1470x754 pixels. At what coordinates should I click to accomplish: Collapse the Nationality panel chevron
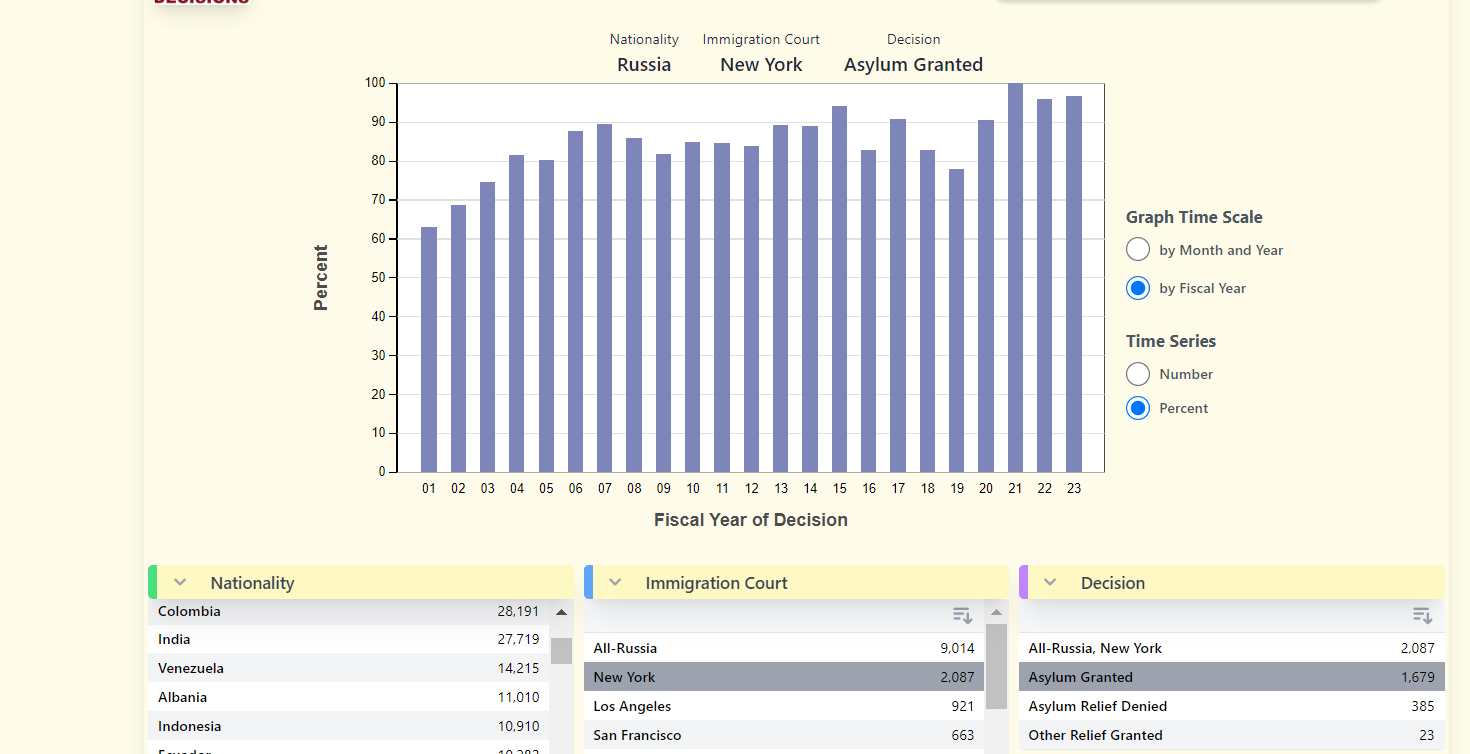(180, 583)
